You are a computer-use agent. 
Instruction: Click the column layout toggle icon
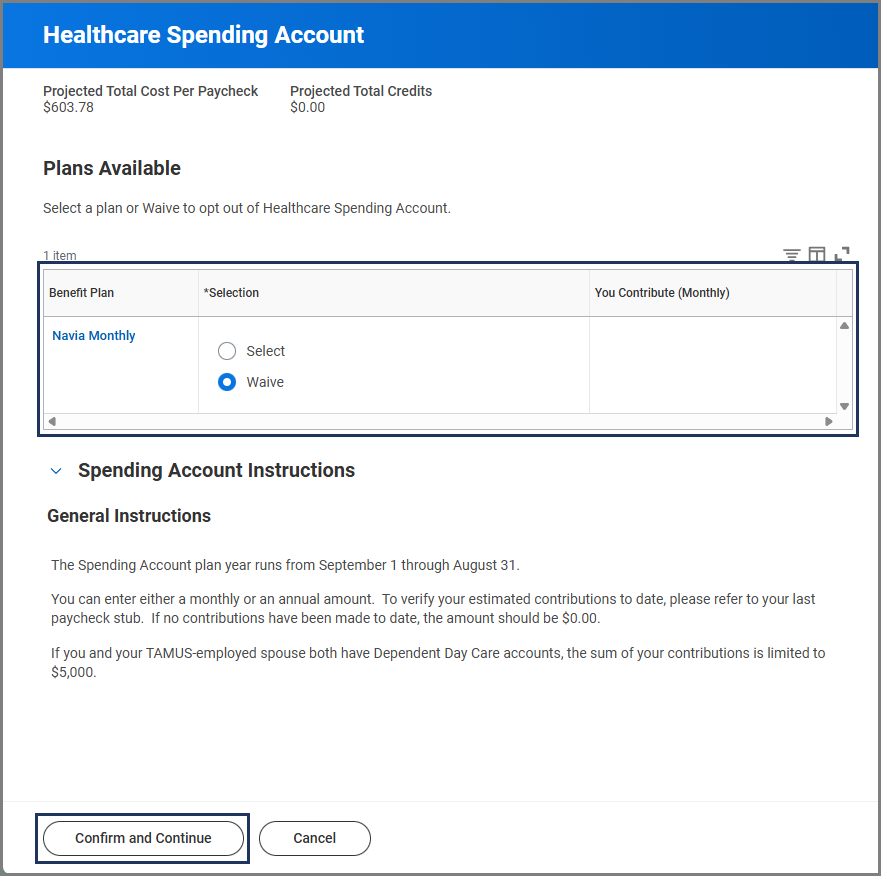[x=817, y=255]
